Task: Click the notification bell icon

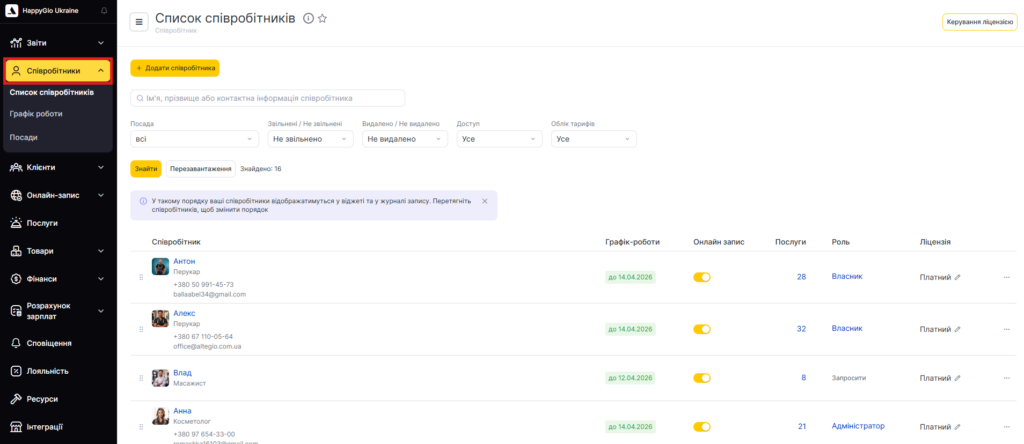Action: pos(105,10)
